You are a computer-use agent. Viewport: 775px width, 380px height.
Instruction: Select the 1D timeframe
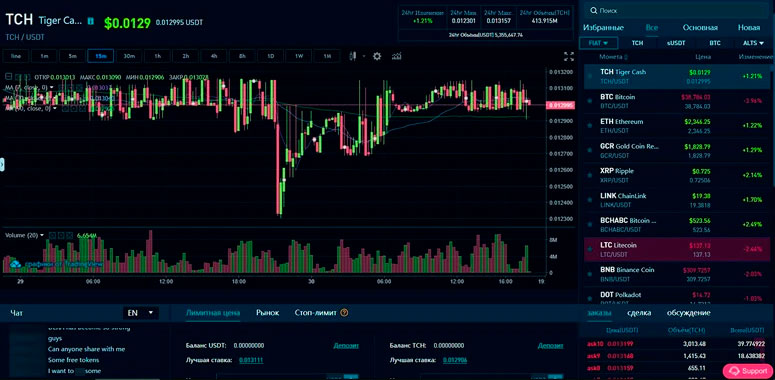(x=271, y=56)
